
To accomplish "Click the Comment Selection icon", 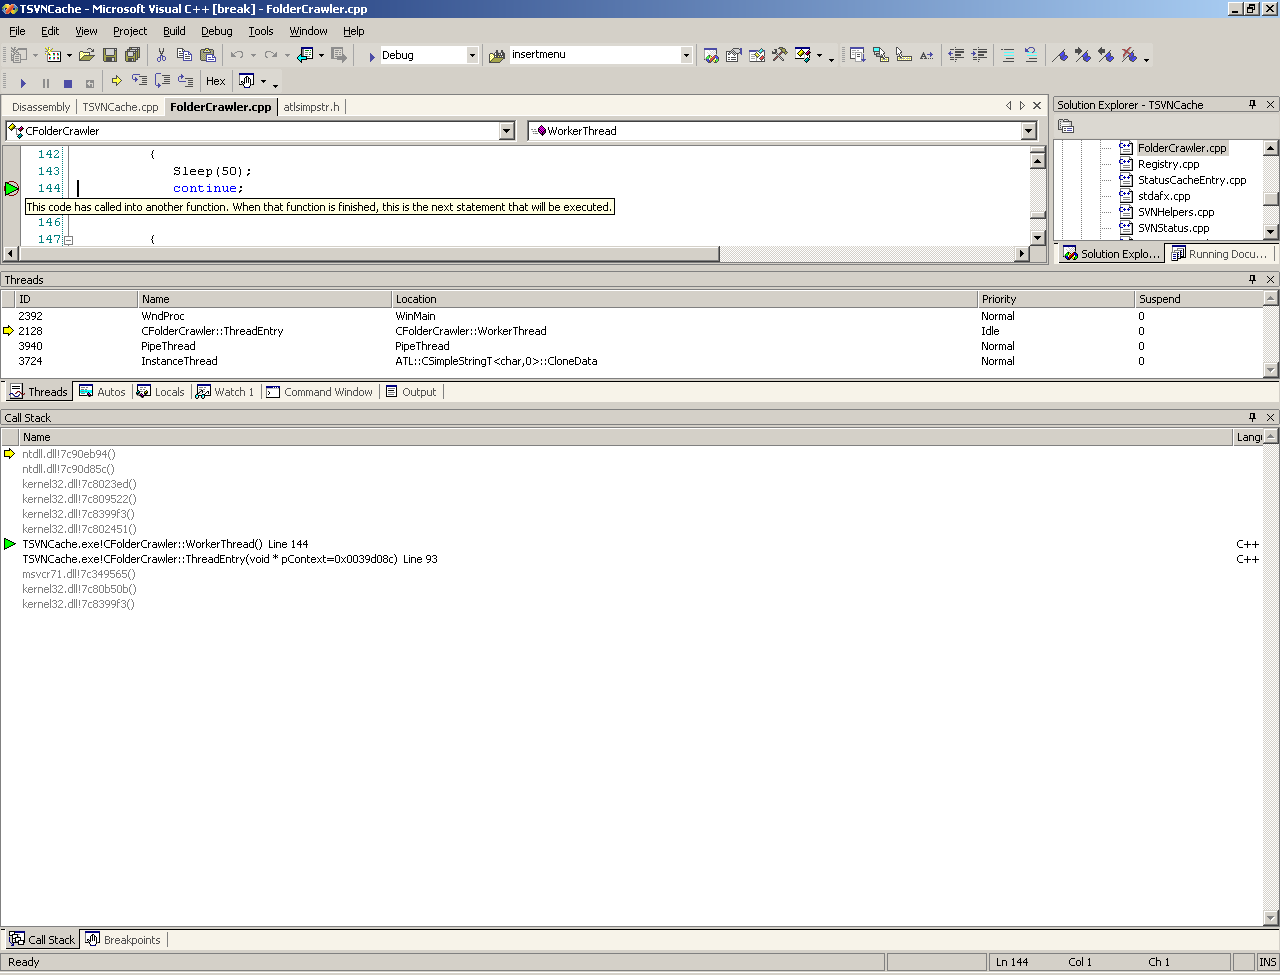I will [1007, 55].
